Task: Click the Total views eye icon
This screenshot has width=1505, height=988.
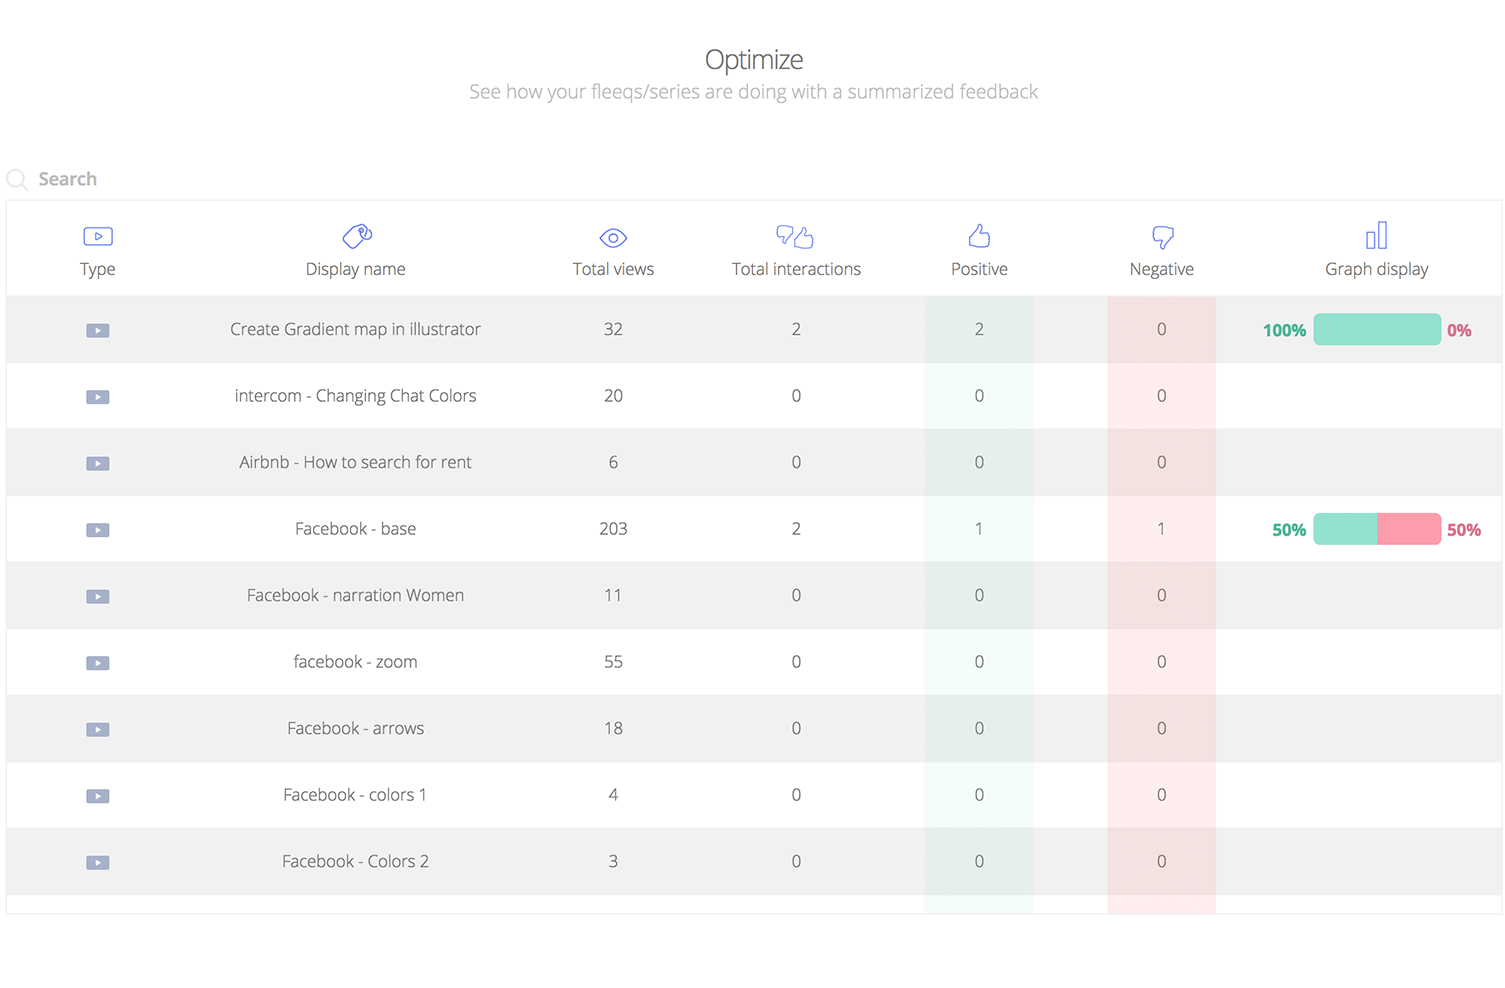Action: [613, 238]
